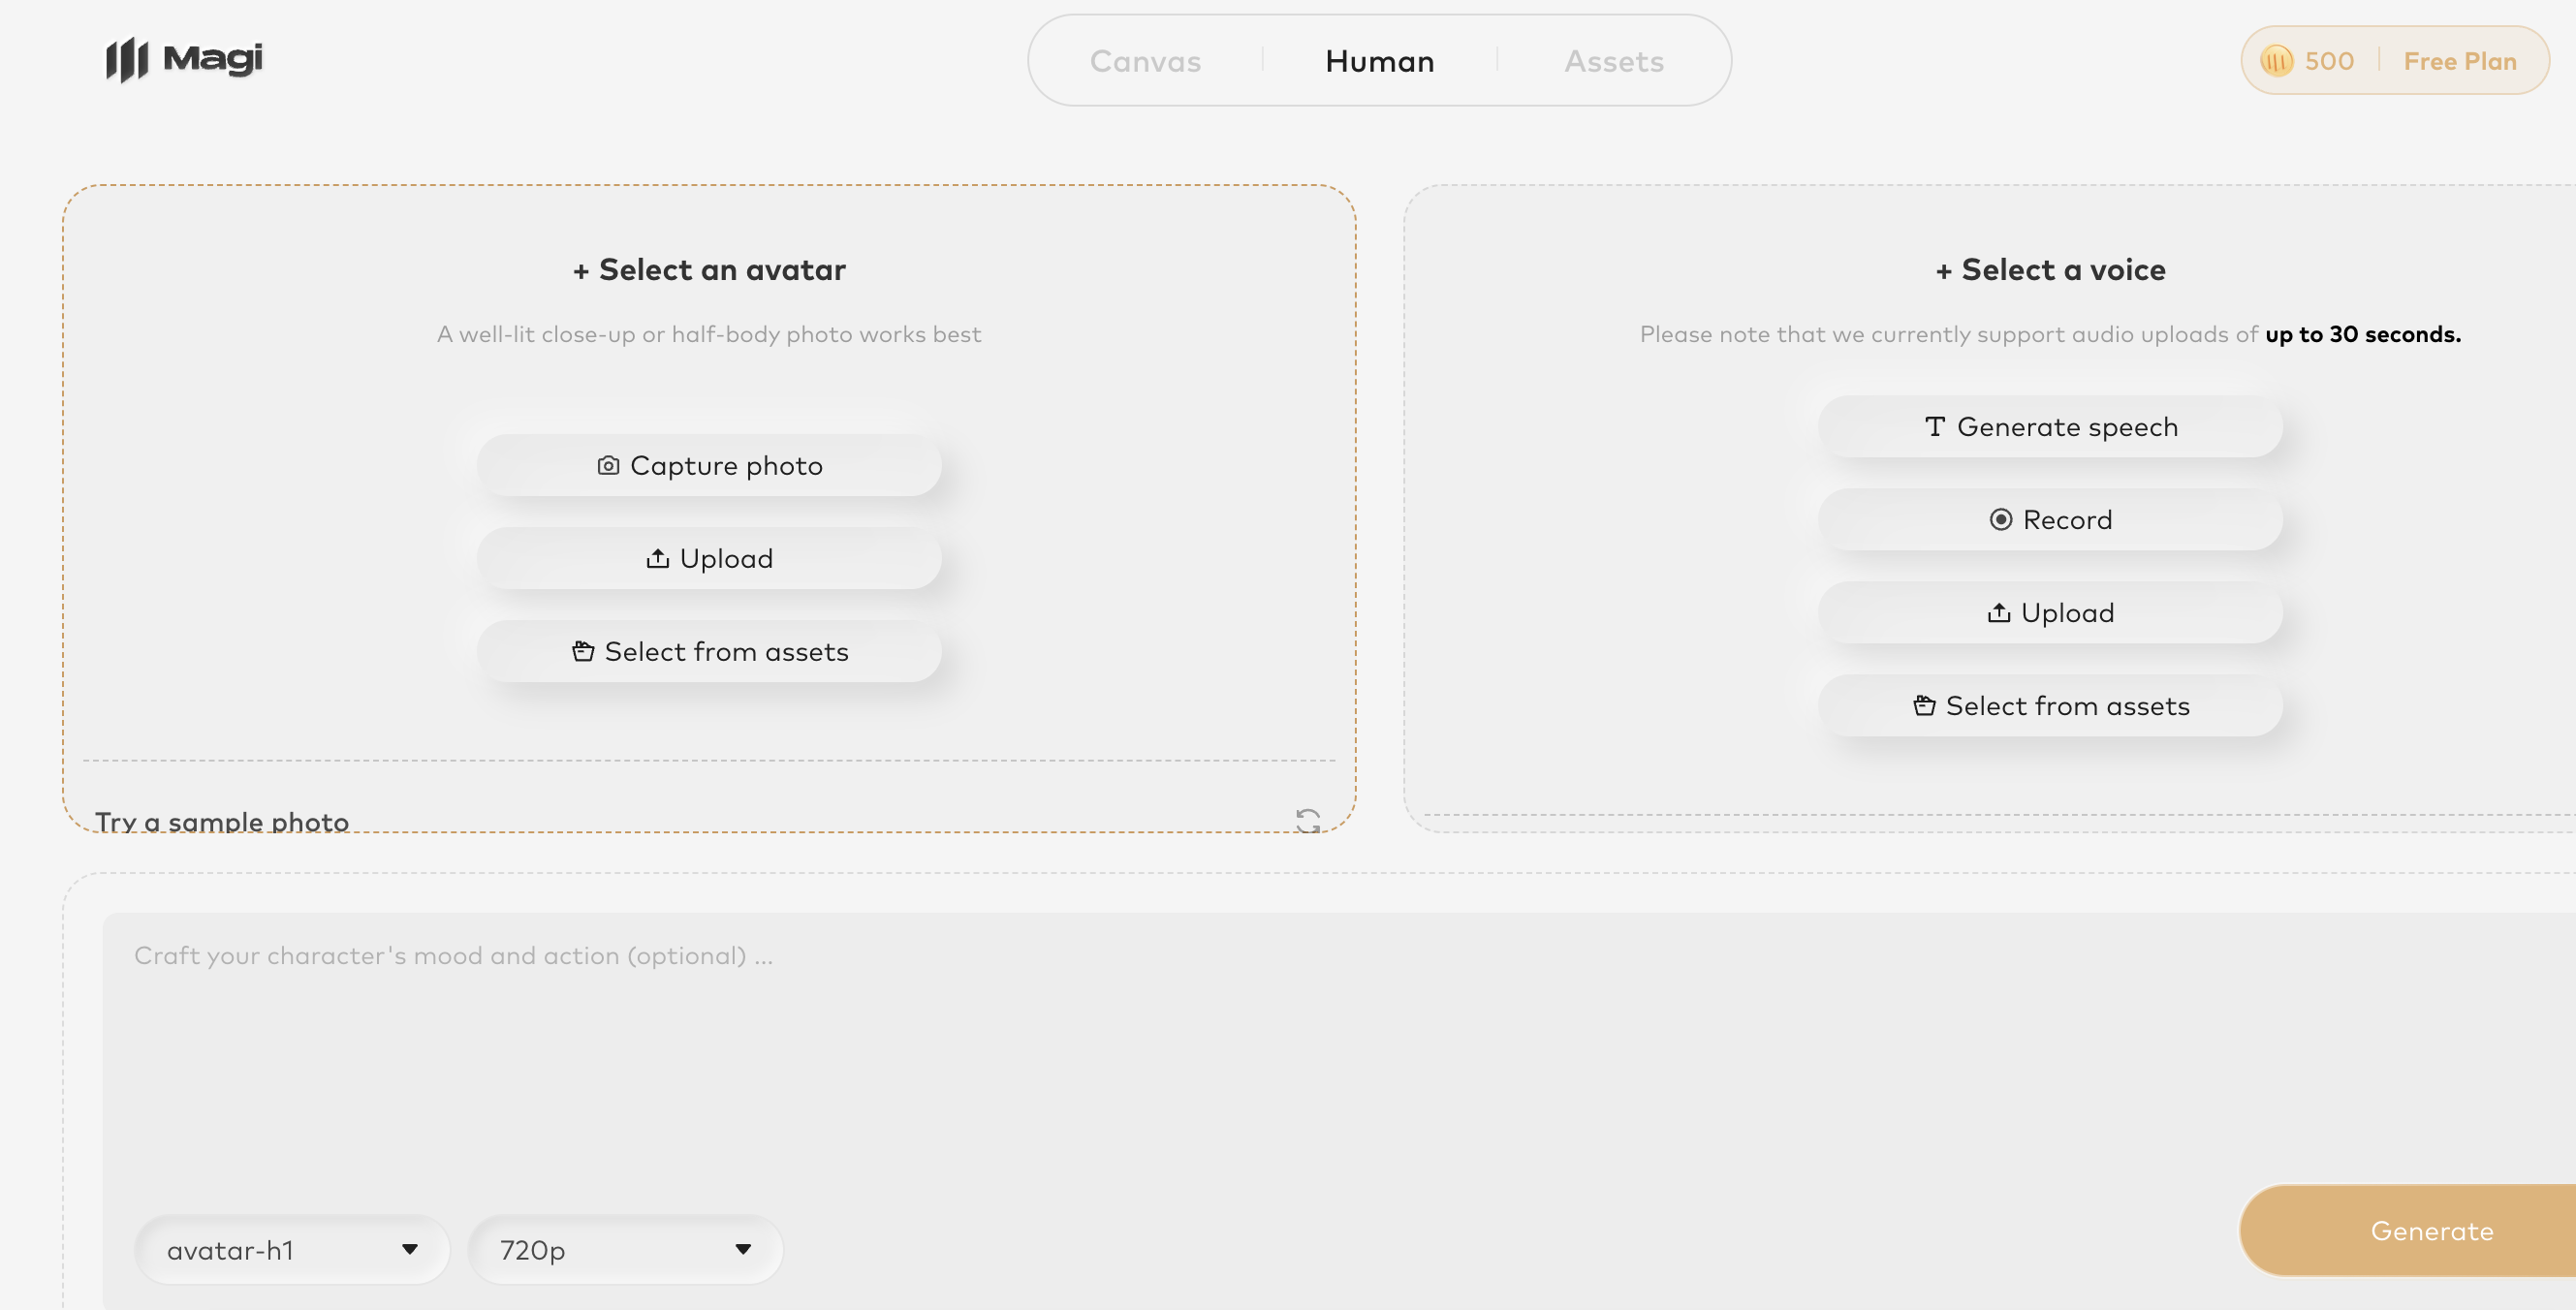2576x1310 pixels.
Task: Click the Record voice button
Action: click(x=2050, y=520)
